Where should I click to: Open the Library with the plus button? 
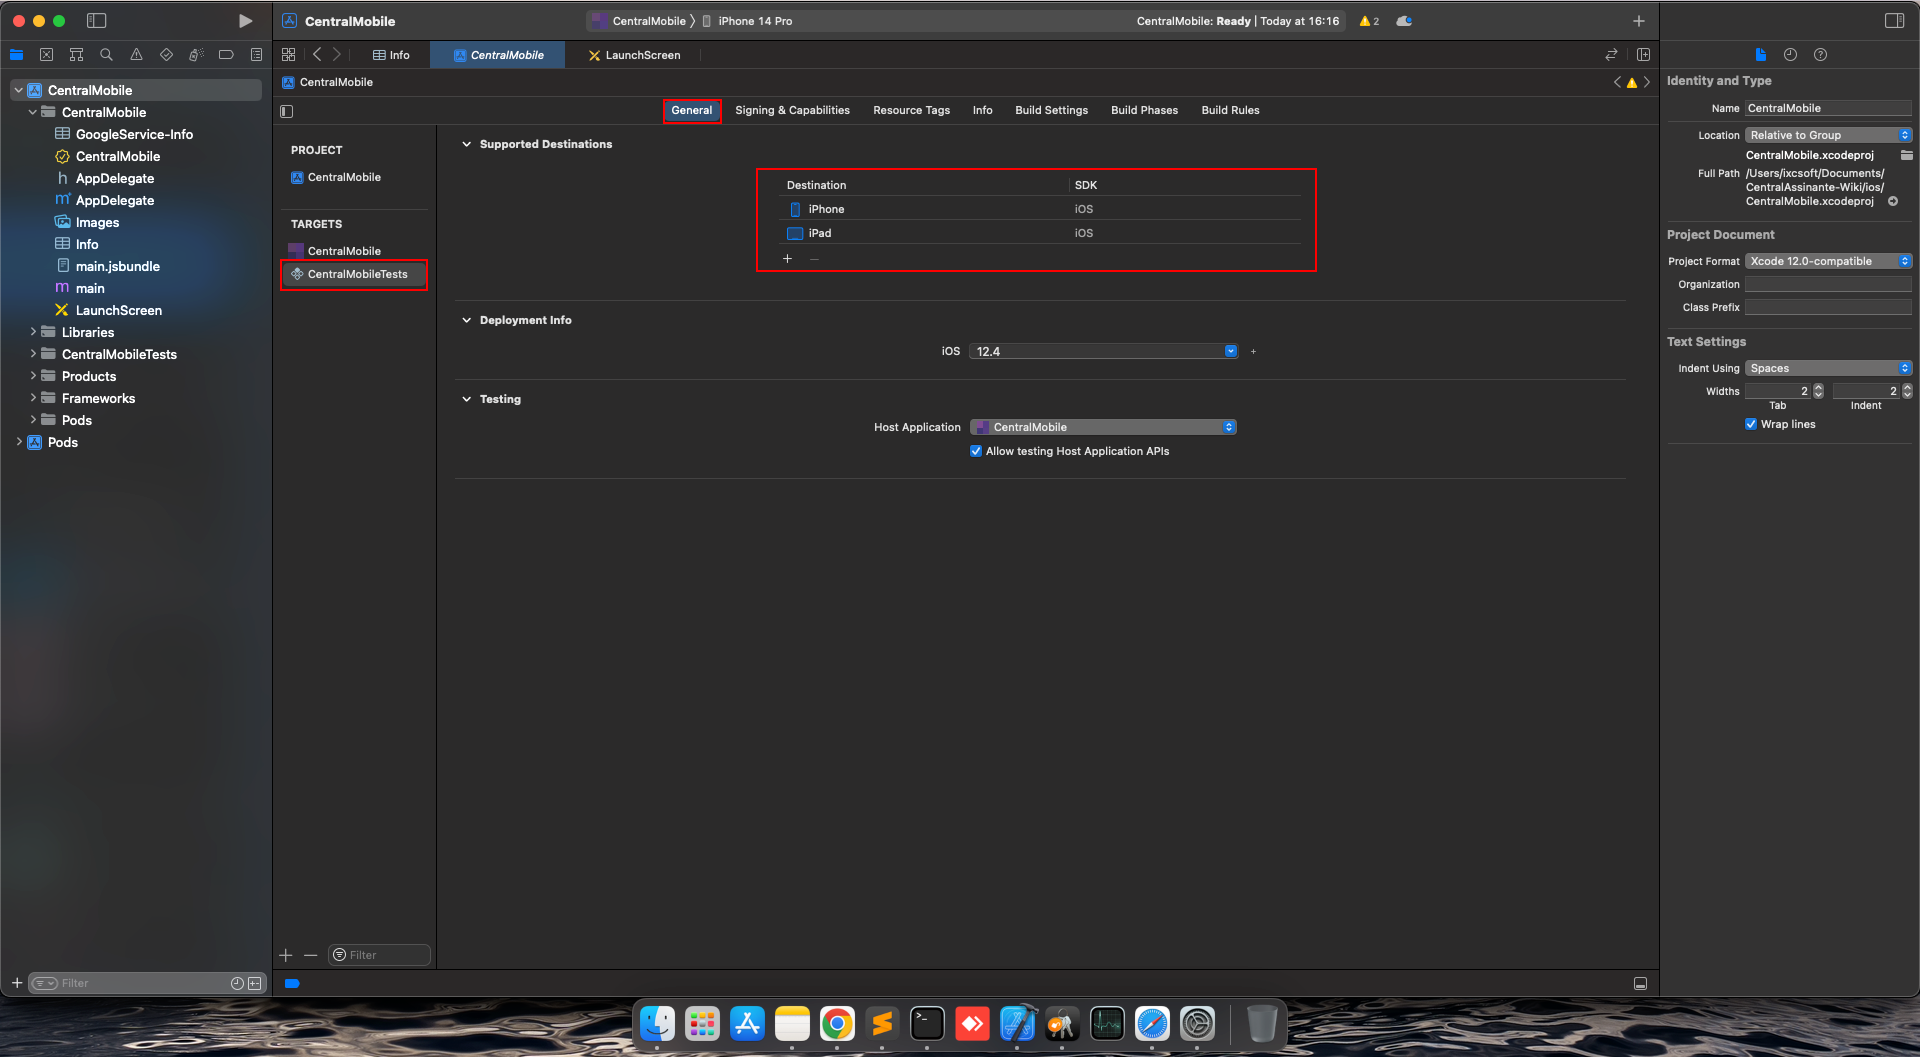coord(1638,21)
